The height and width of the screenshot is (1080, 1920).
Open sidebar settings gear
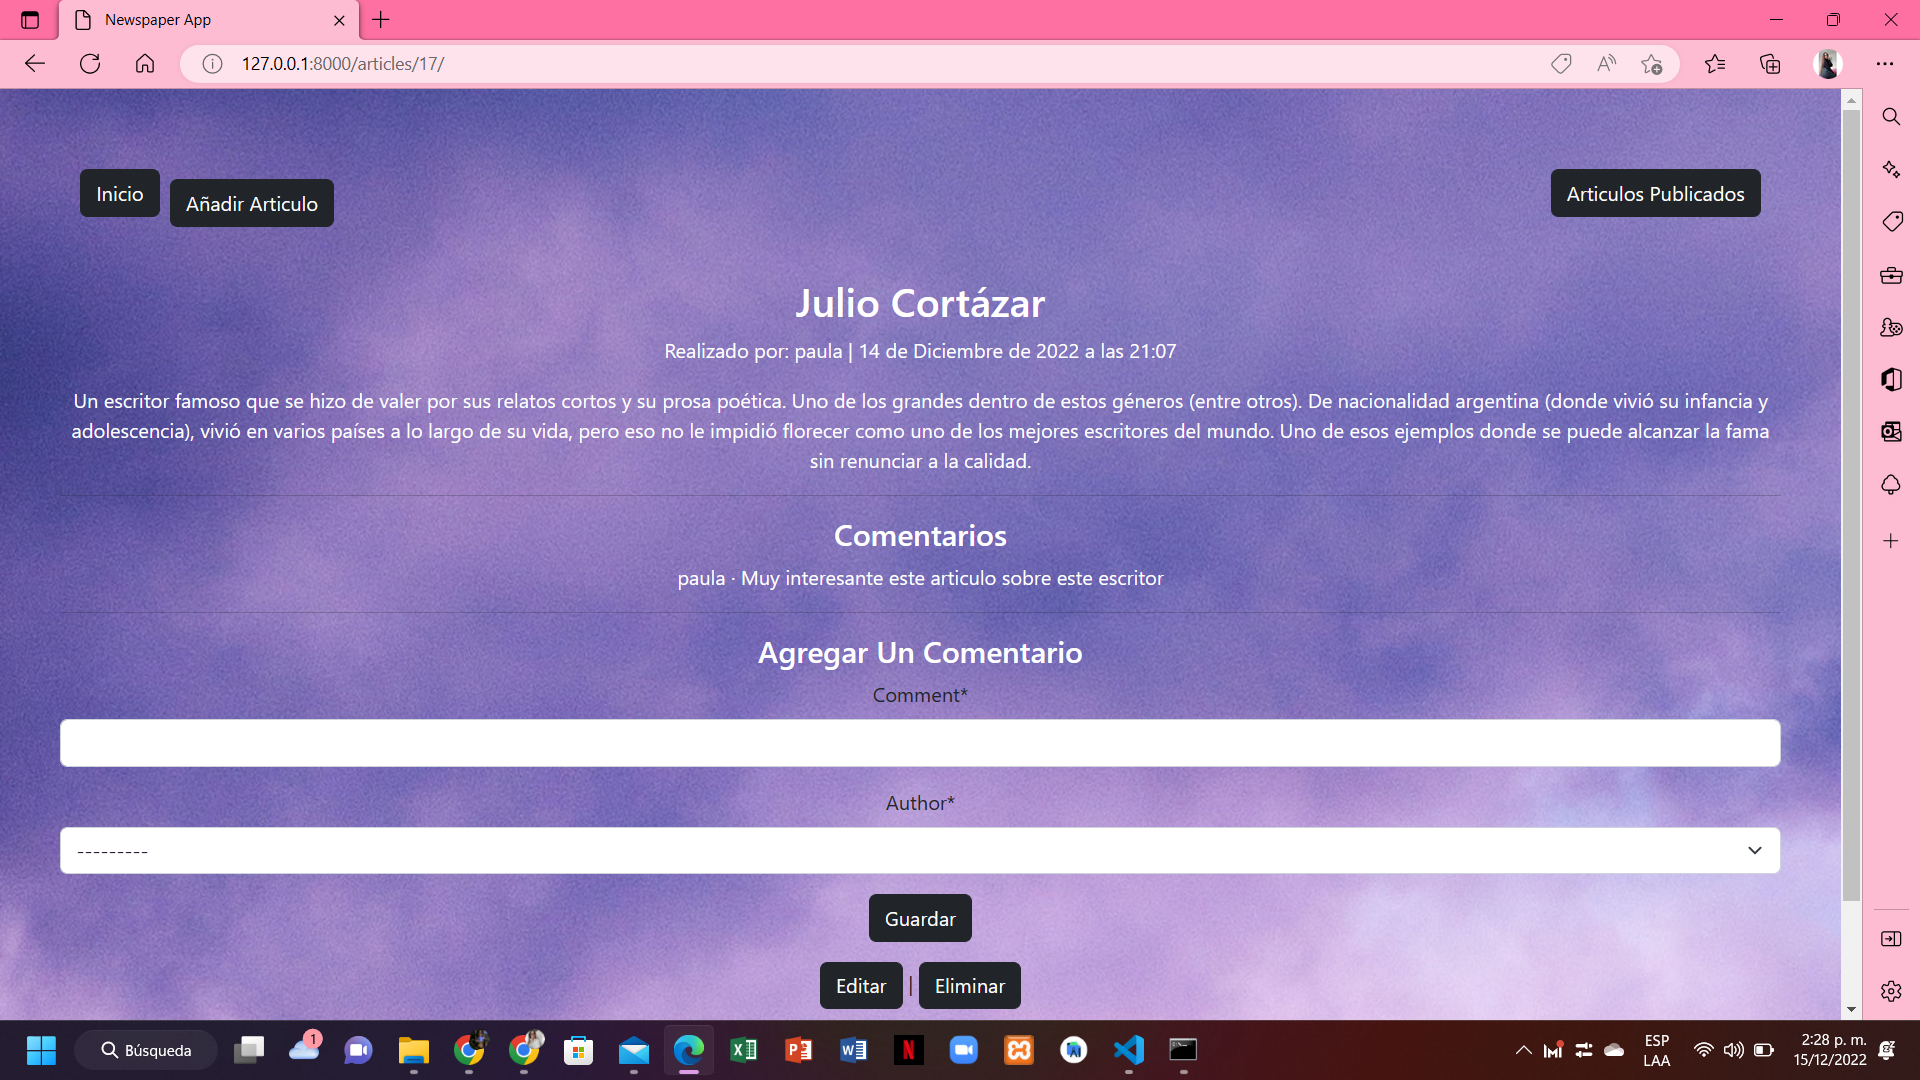pyautogui.click(x=1890, y=991)
